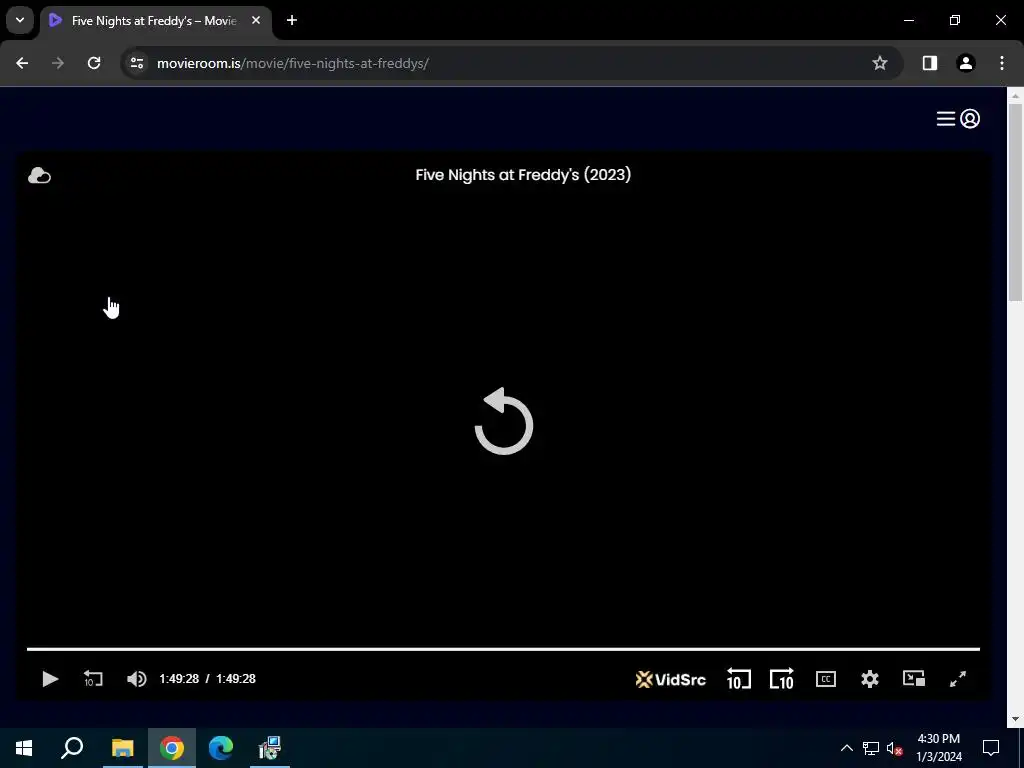The width and height of the screenshot is (1024, 768).
Task: Show hidden system tray icons
Action: click(846, 748)
